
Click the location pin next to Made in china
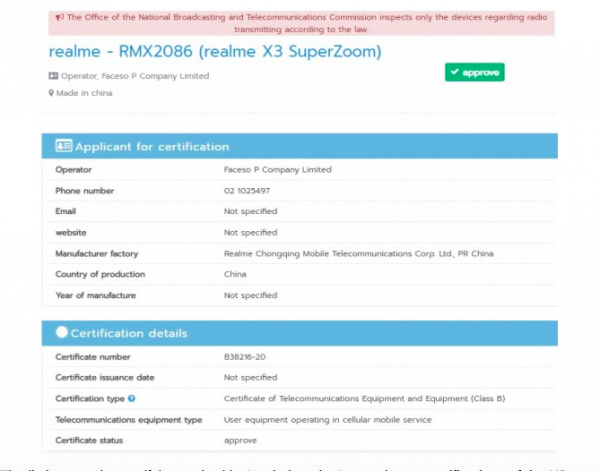[51, 93]
